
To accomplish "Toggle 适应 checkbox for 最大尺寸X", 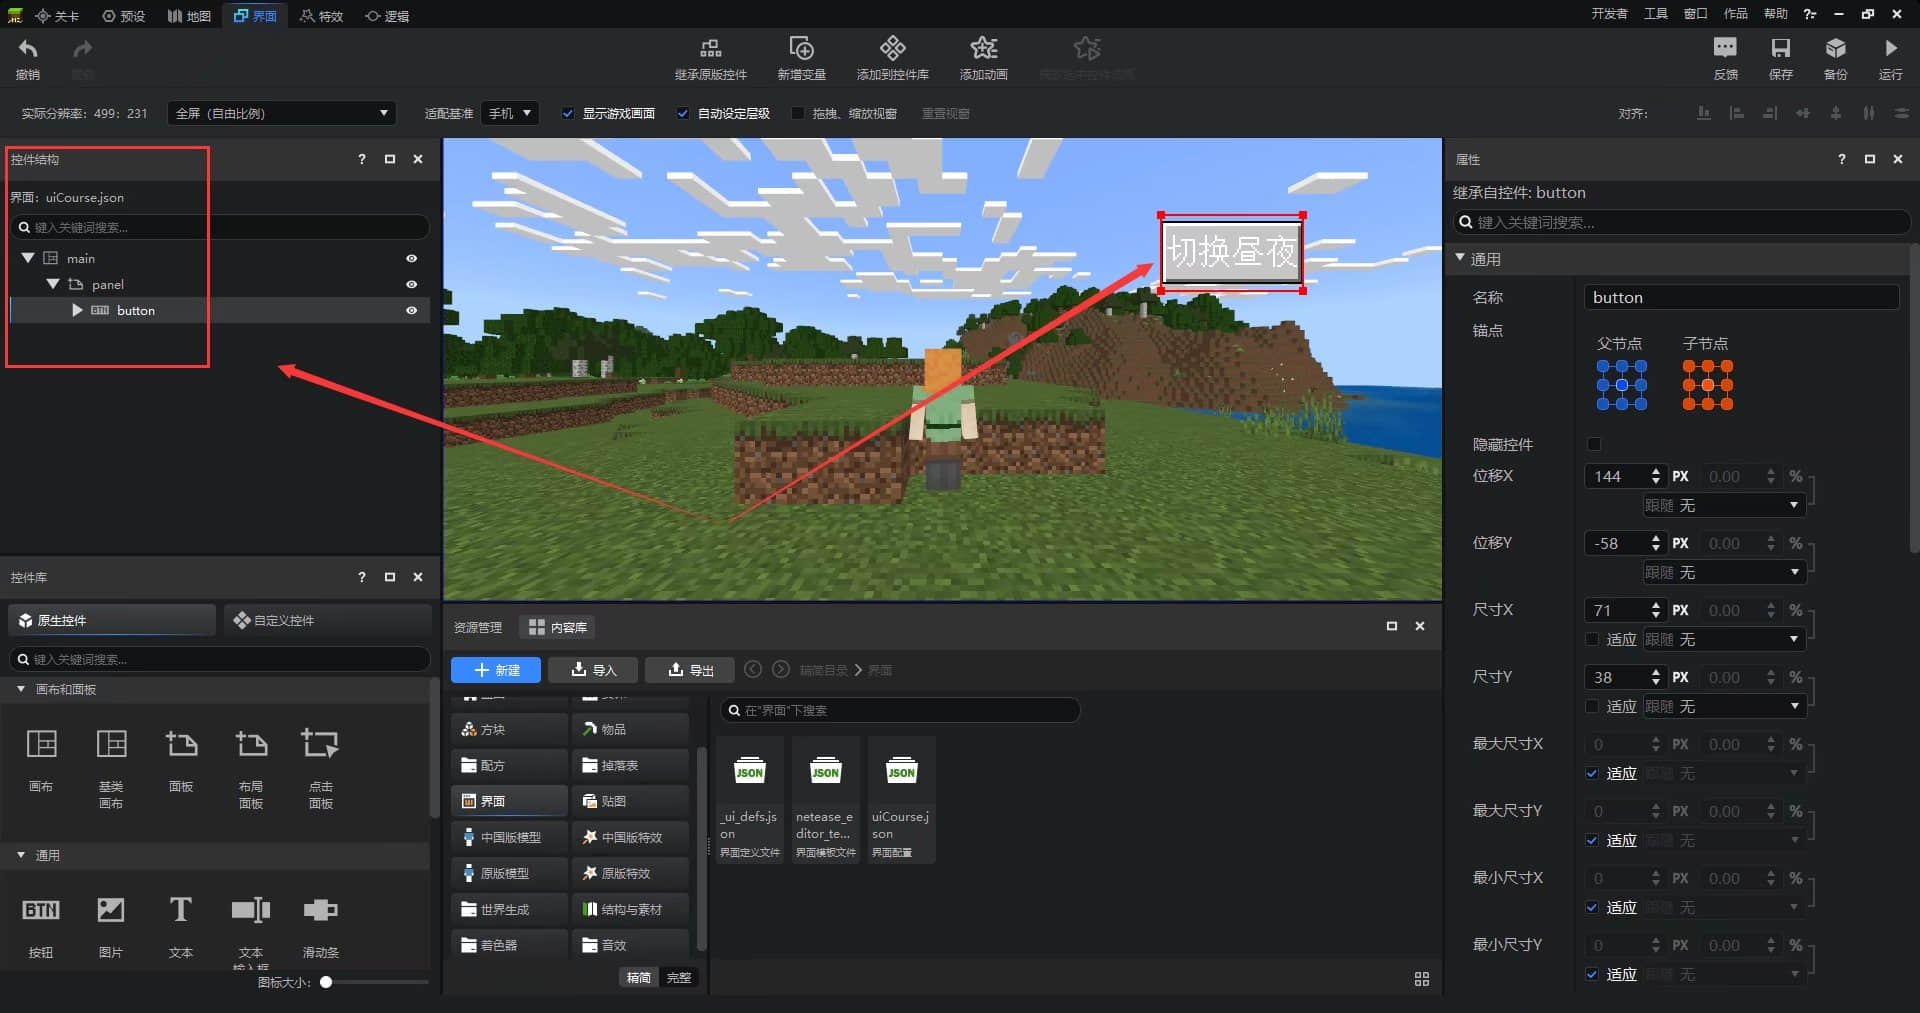I will 1592,773.
